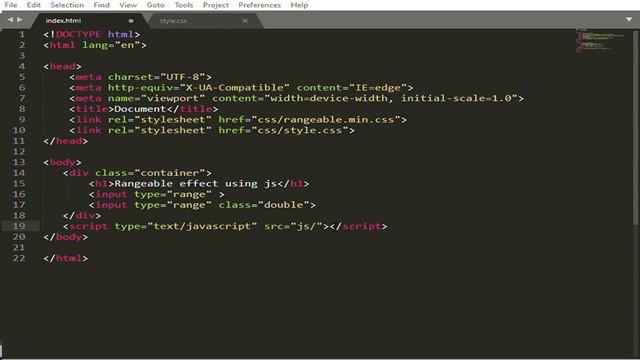Open the File menu
Viewport: 640px width, 360px height.
(11, 5)
